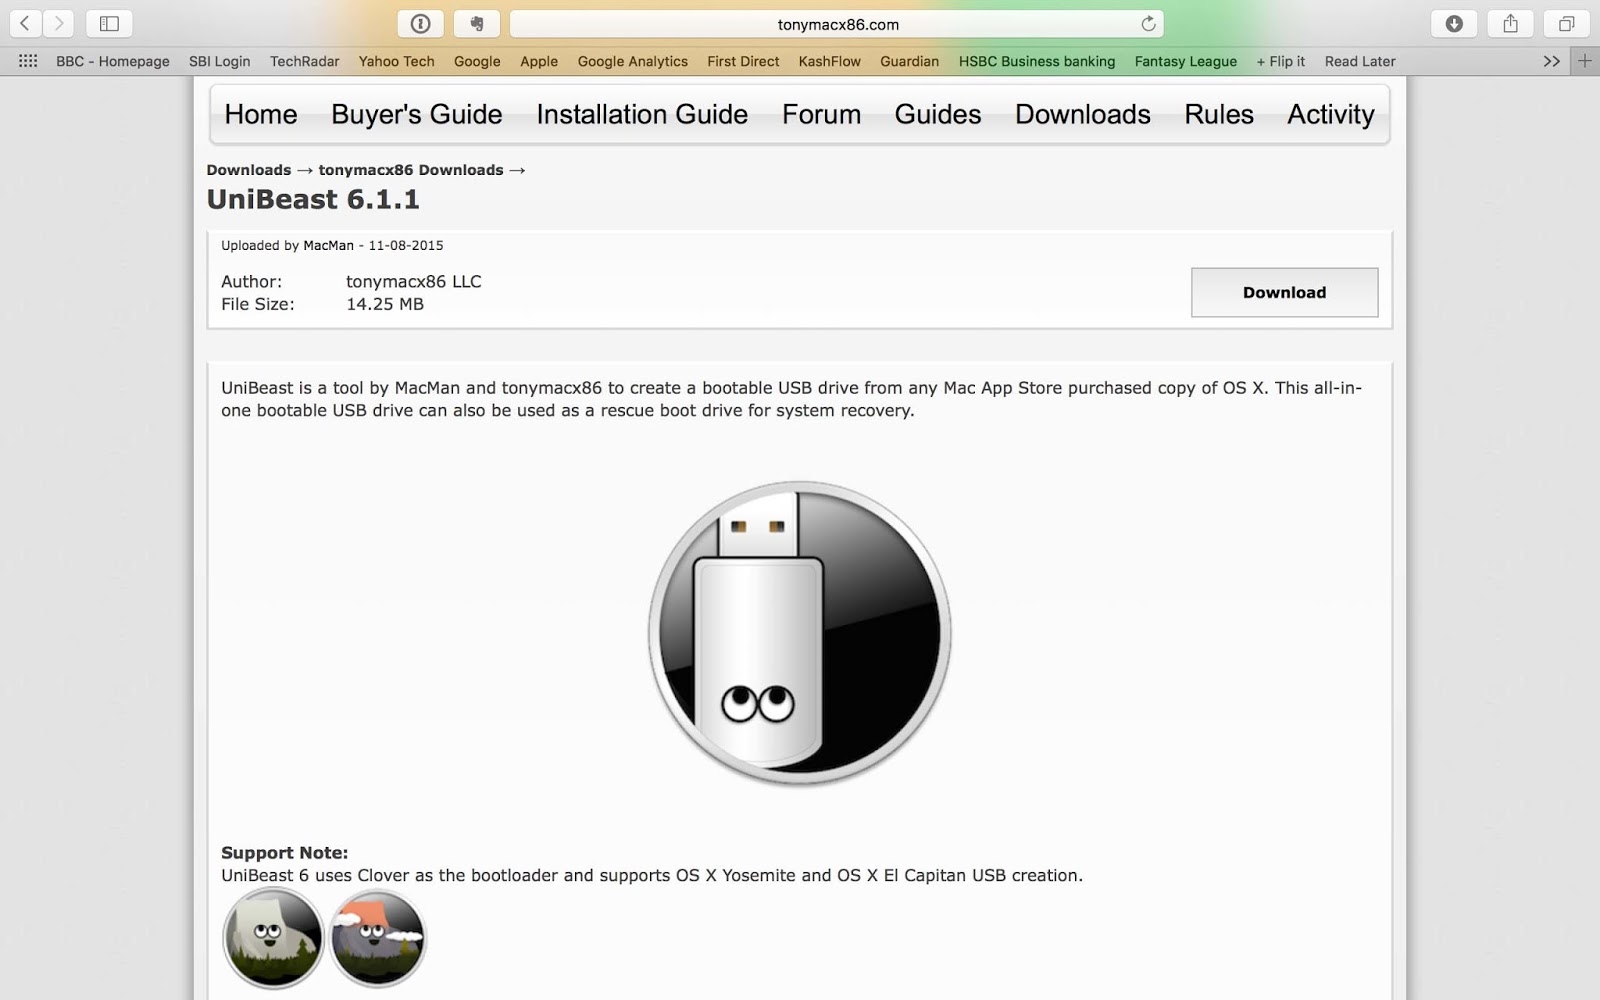Open the SBI Login bookmark
The image size is (1600, 1000).
pyautogui.click(x=220, y=61)
